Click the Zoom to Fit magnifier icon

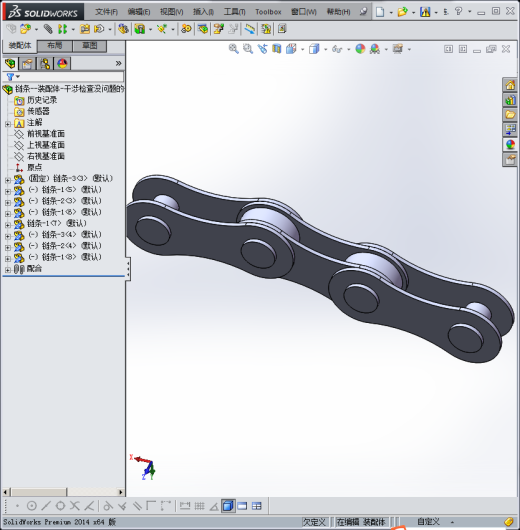click(x=233, y=49)
